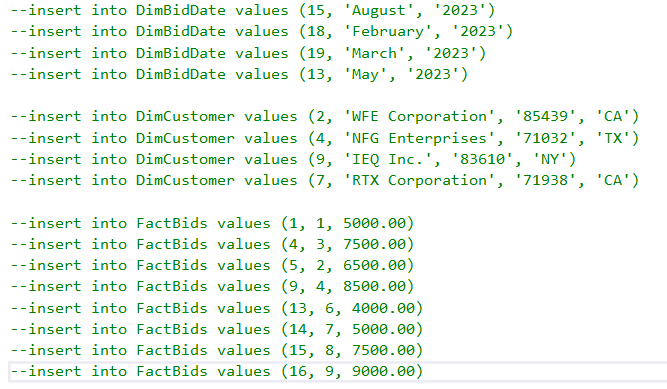Click the DimCustomer line for 'WFE Corporation'
Screen dimensions: 667x389
coord(325,117)
